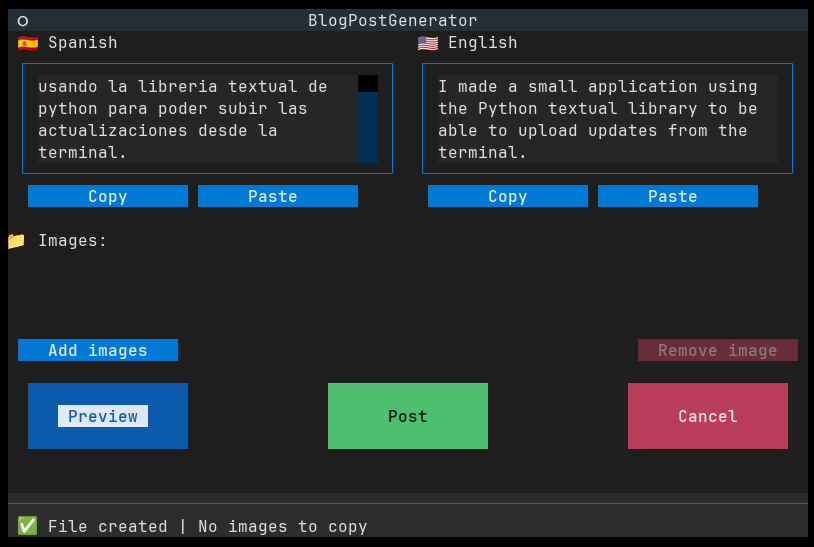Screen dimensions: 814x547
Task: Copy the English text
Action: [x=508, y=196]
